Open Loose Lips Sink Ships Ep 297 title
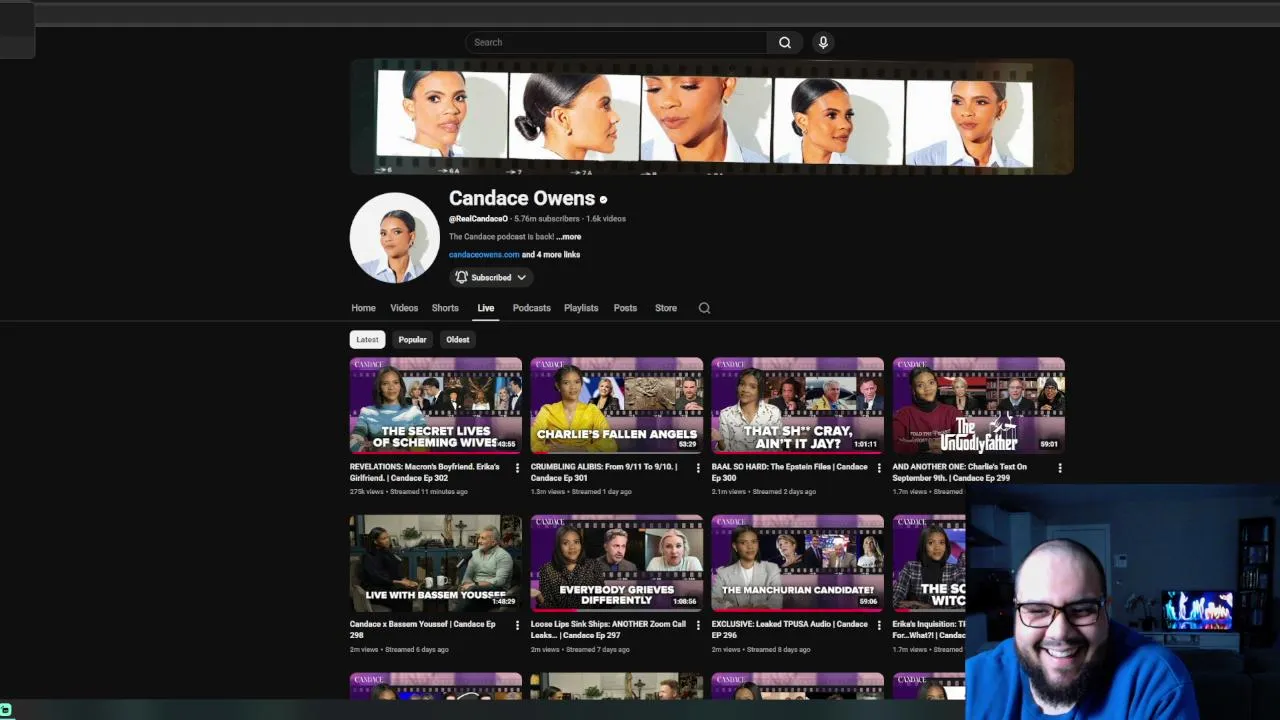Image resolution: width=1280 pixels, height=720 pixels. pos(608,630)
